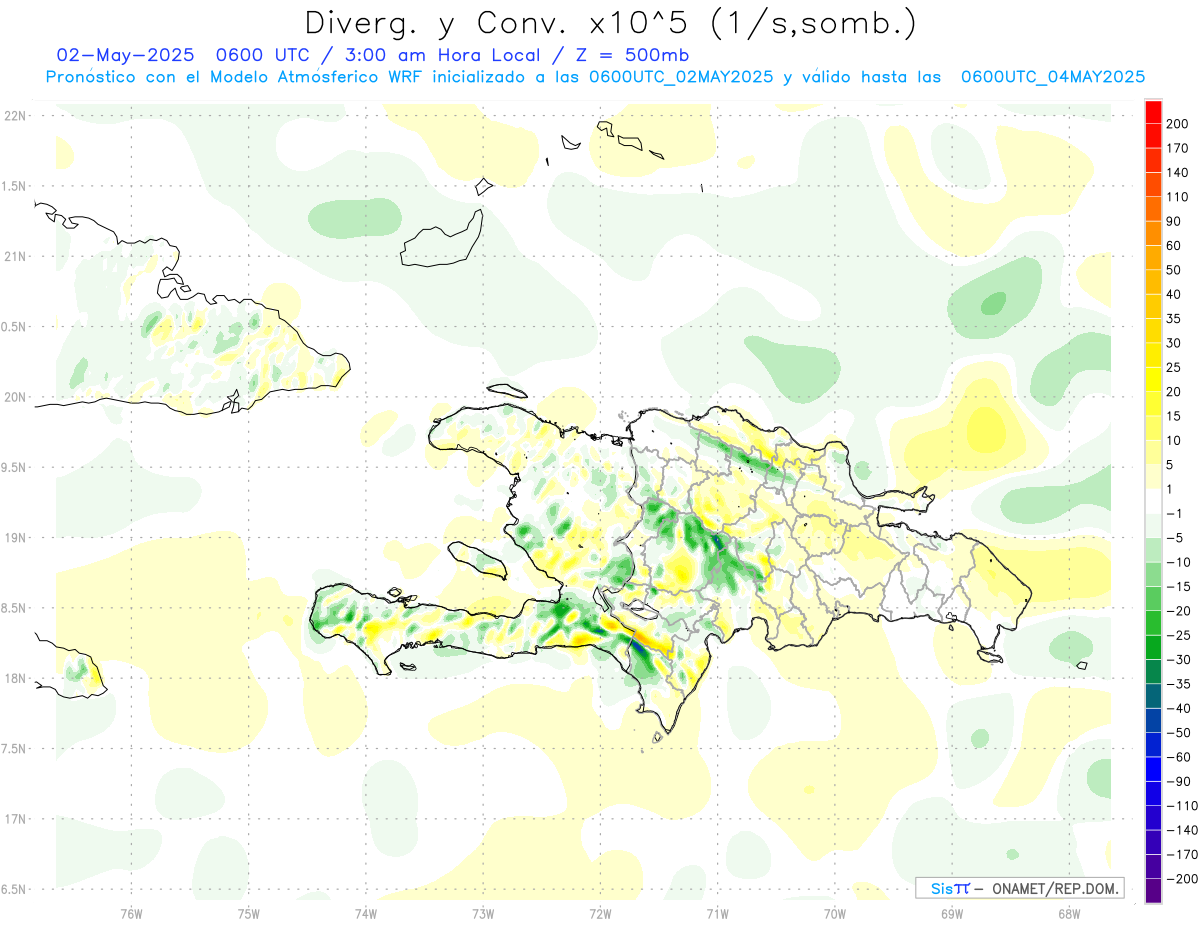Image resolution: width=1200 pixels, height=927 pixels.
Task: Click the colorbar value '-30'
Action: tap(1179, 661)
